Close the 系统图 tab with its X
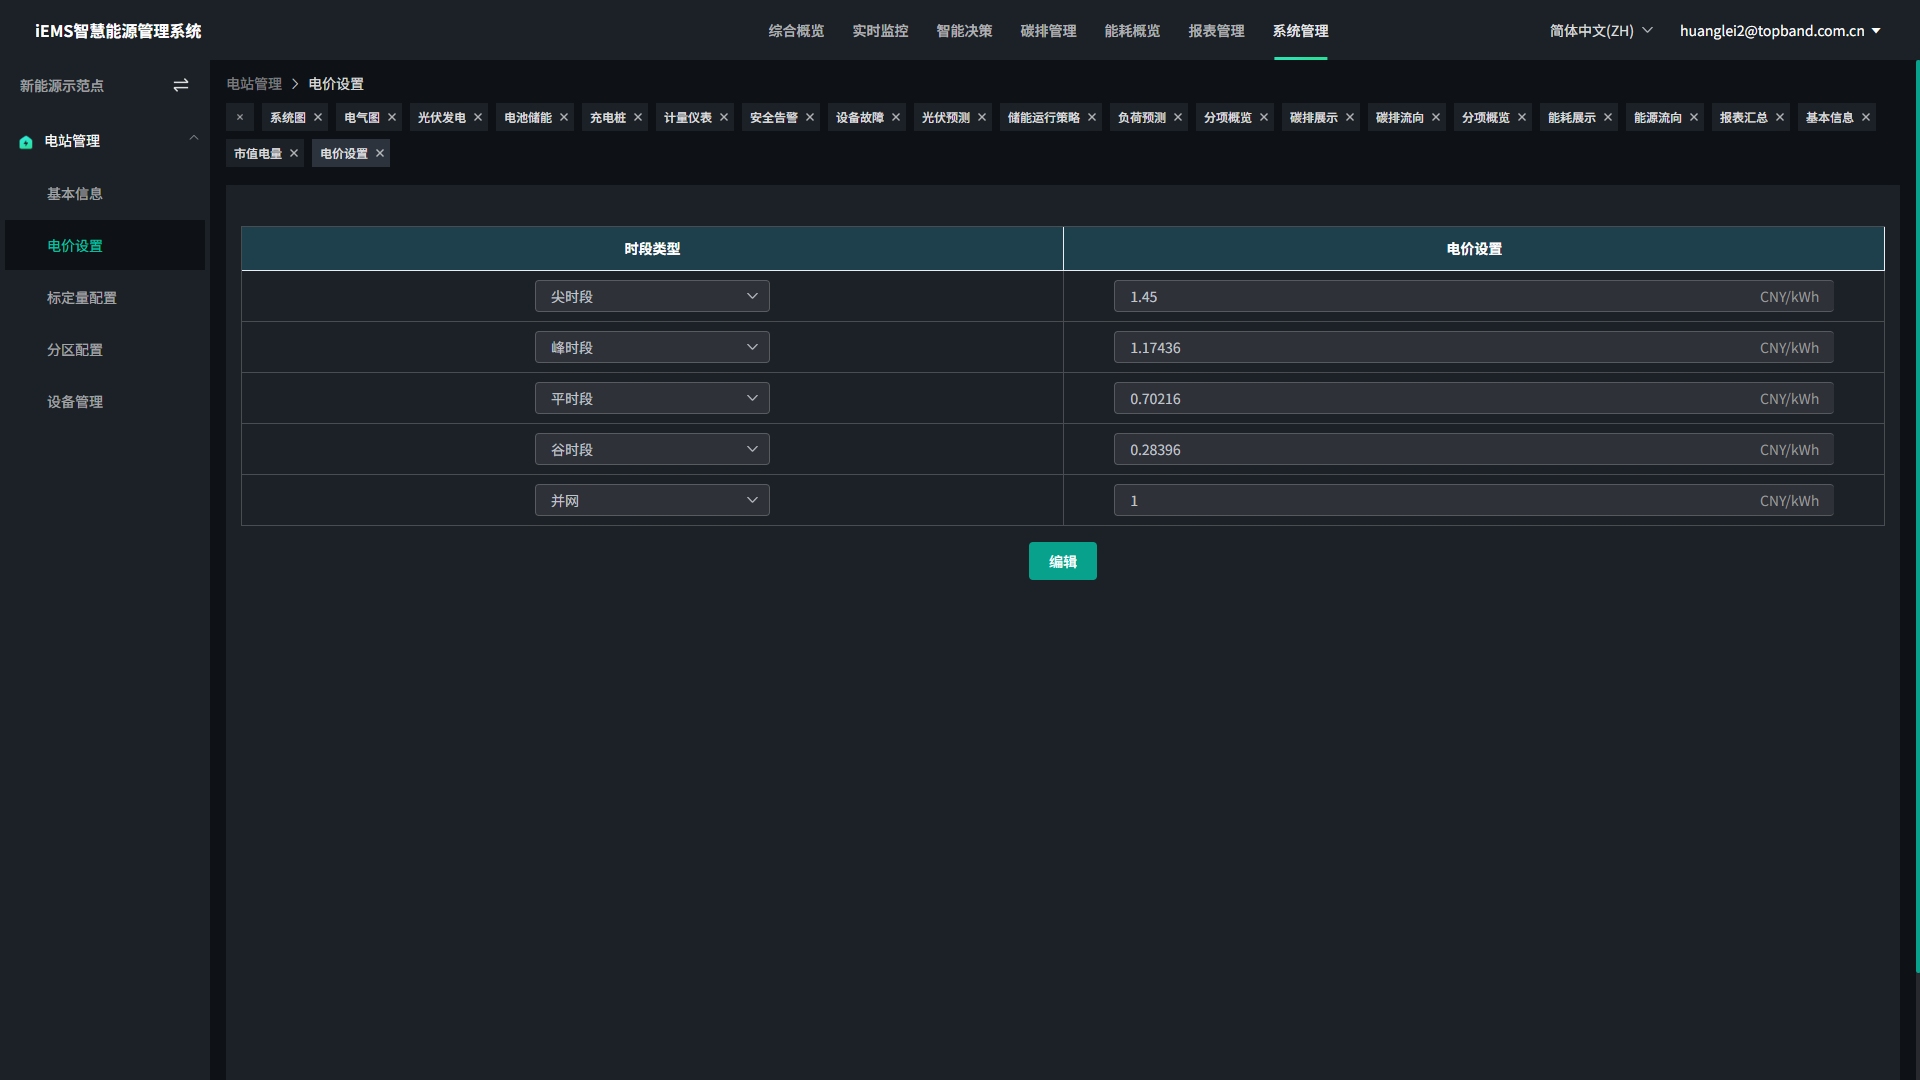Viewport: 1920px width, 1080px height. (318, 118)
